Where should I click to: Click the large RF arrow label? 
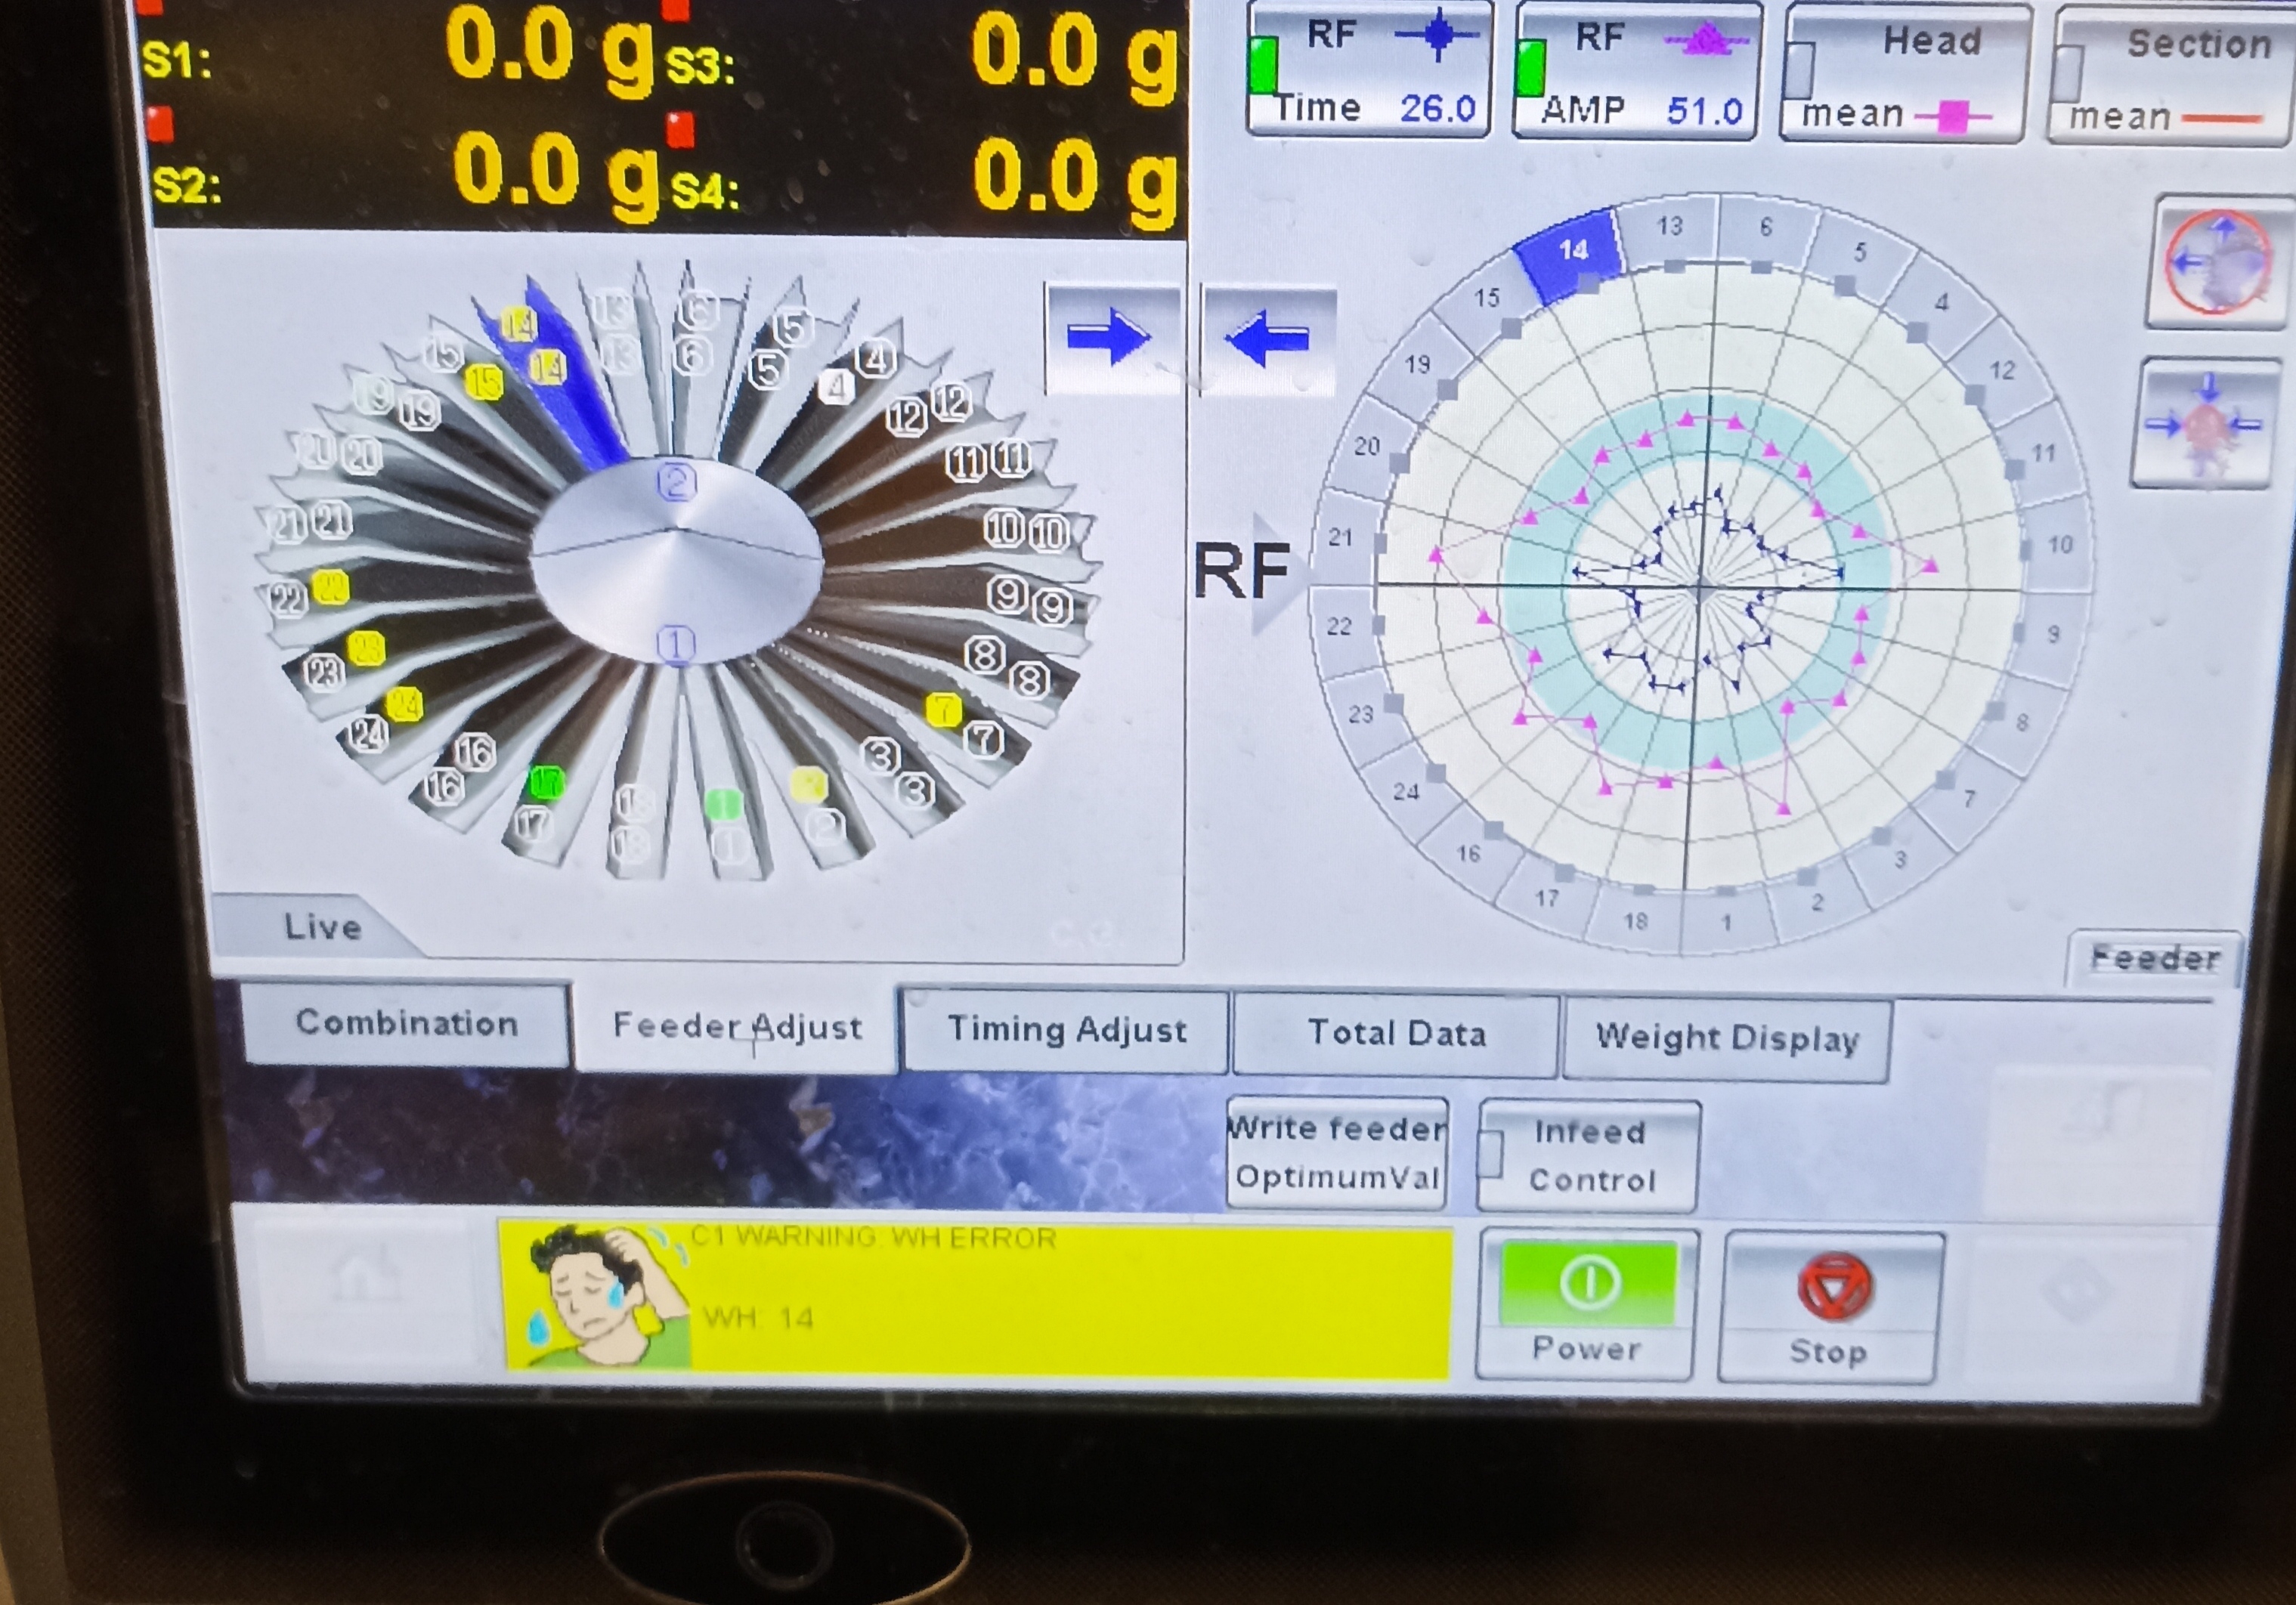point(1245,572)
